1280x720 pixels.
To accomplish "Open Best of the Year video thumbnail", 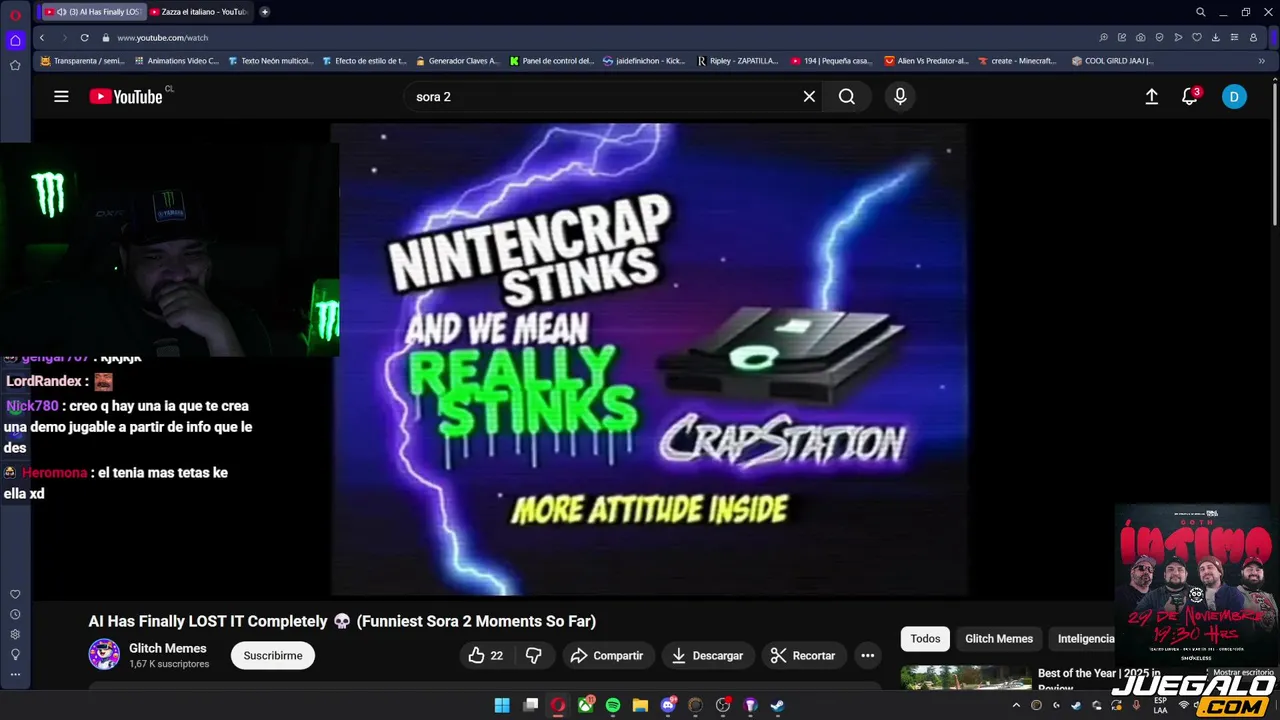I will pyautogui.click(x=966, y=678).
